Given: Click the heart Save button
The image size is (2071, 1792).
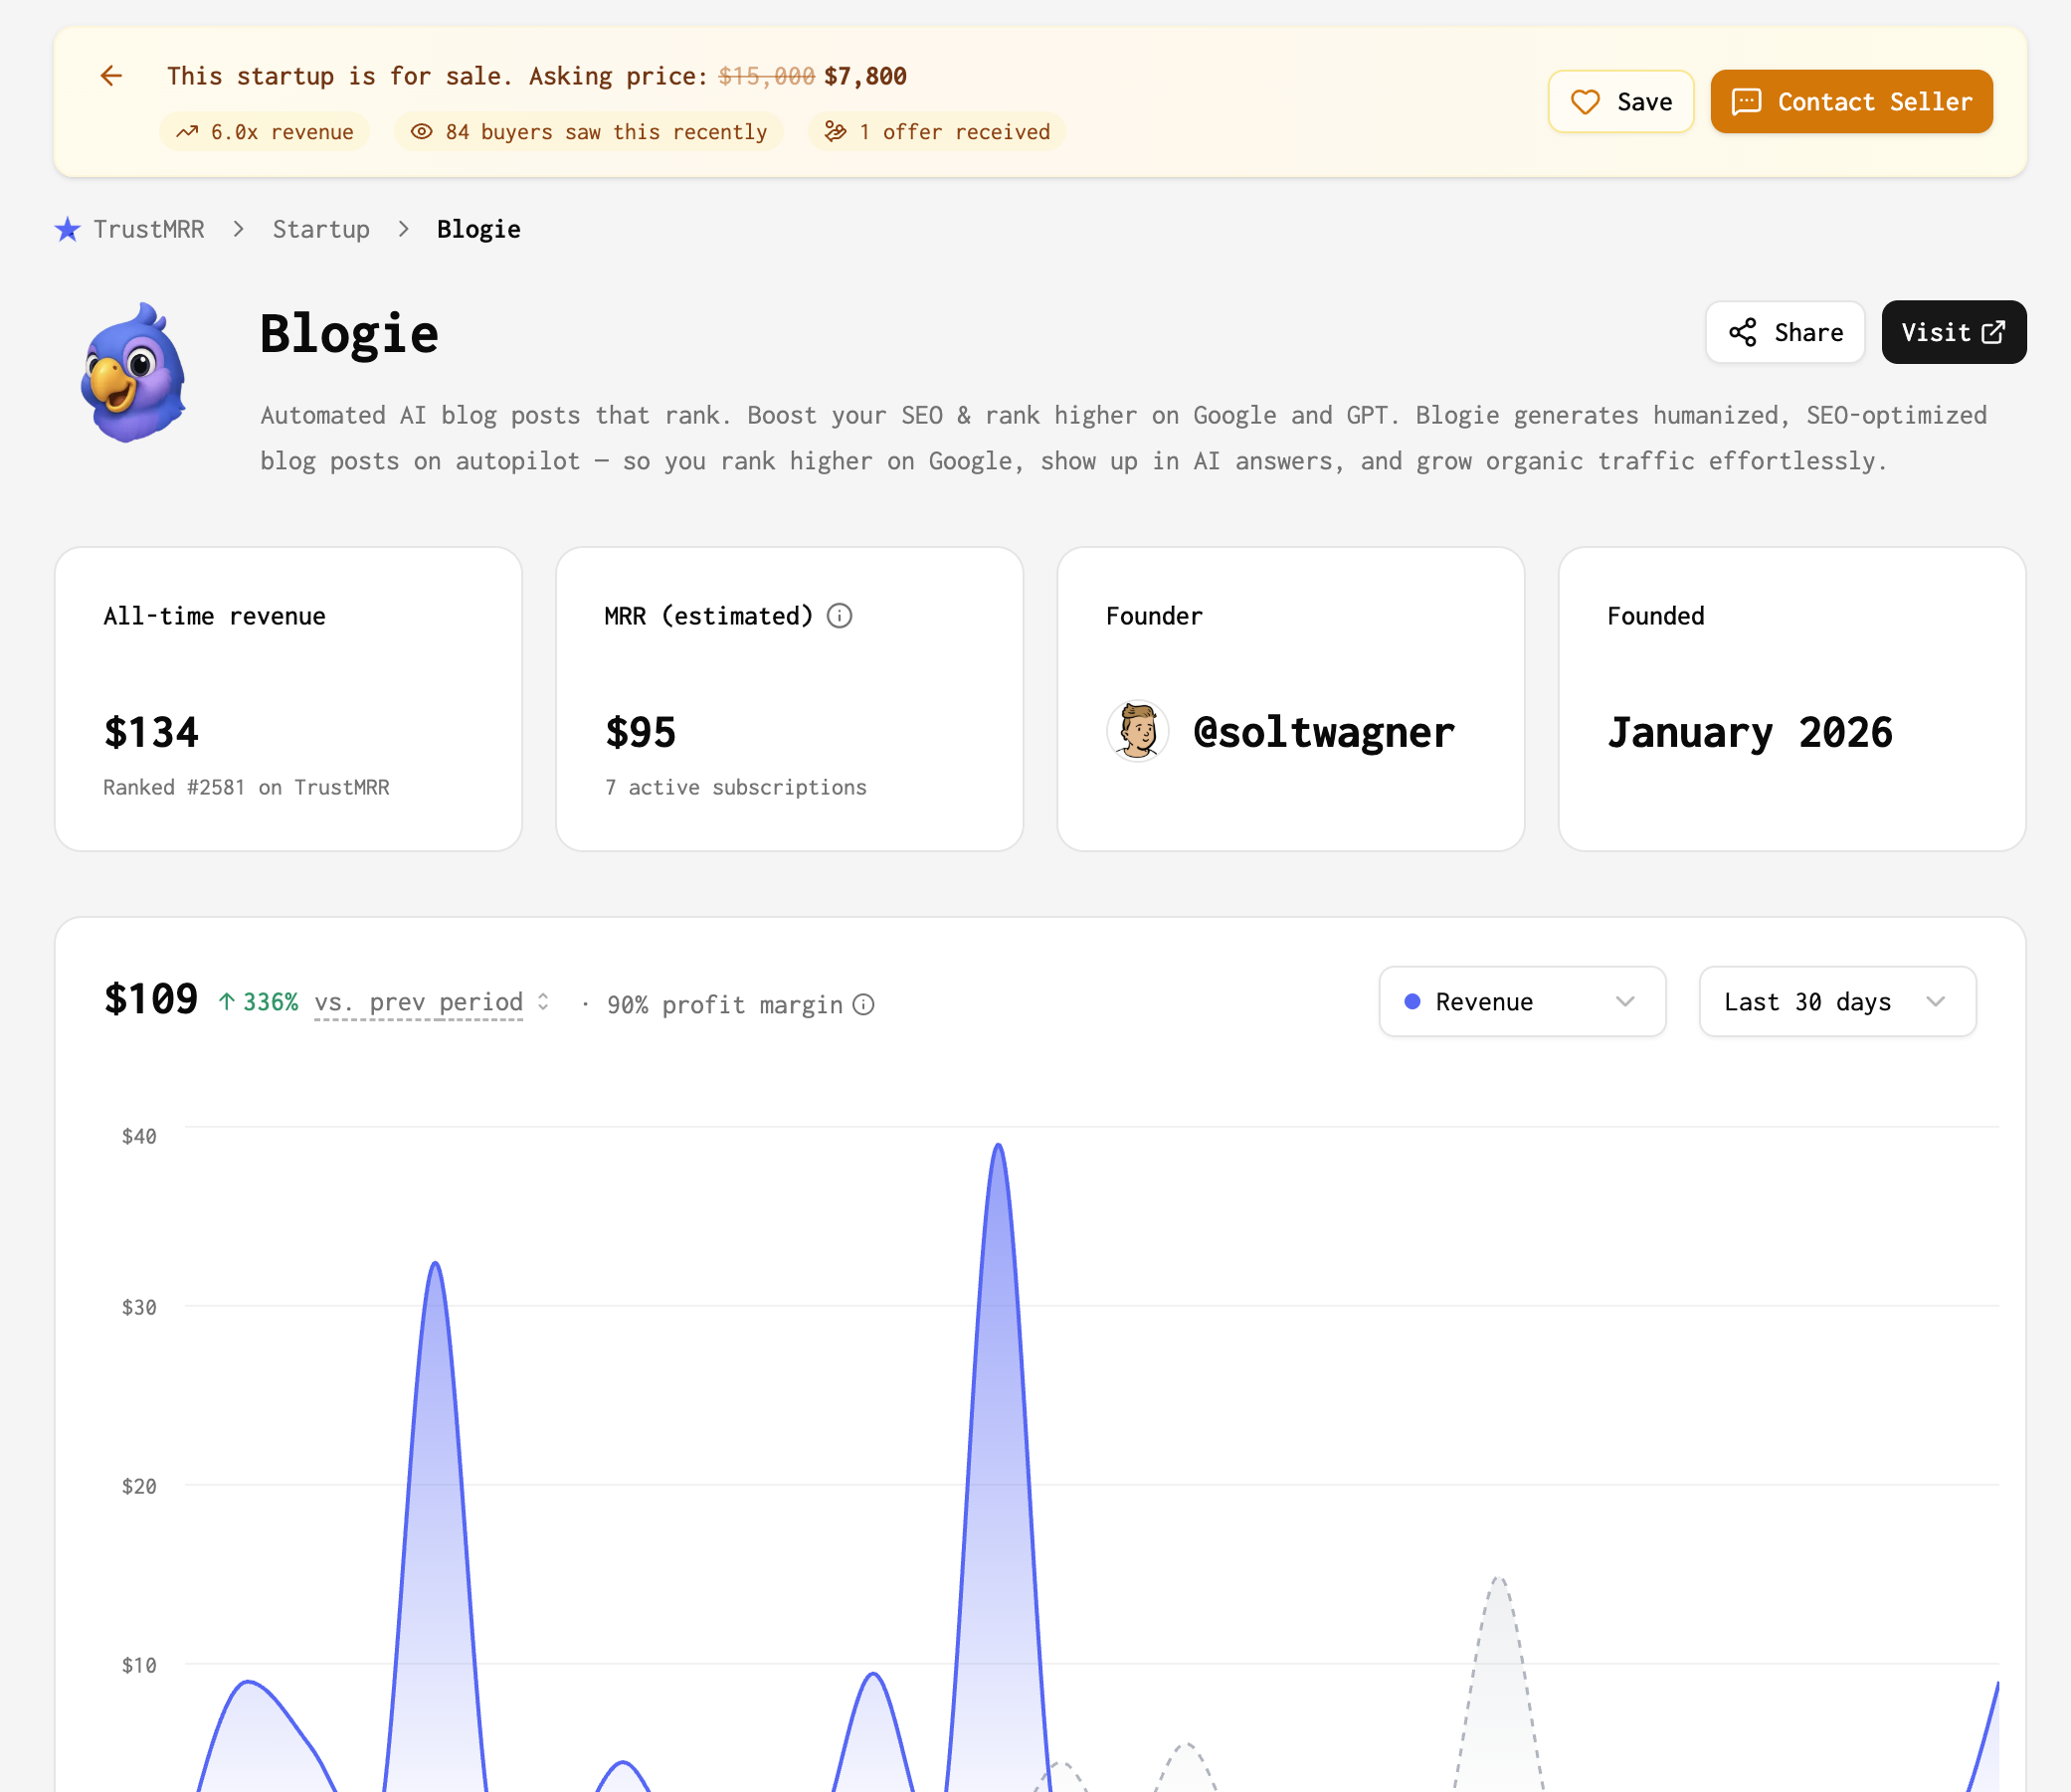Looking at the screenshot, I should pyautogui.click(x=1620, y=102).
